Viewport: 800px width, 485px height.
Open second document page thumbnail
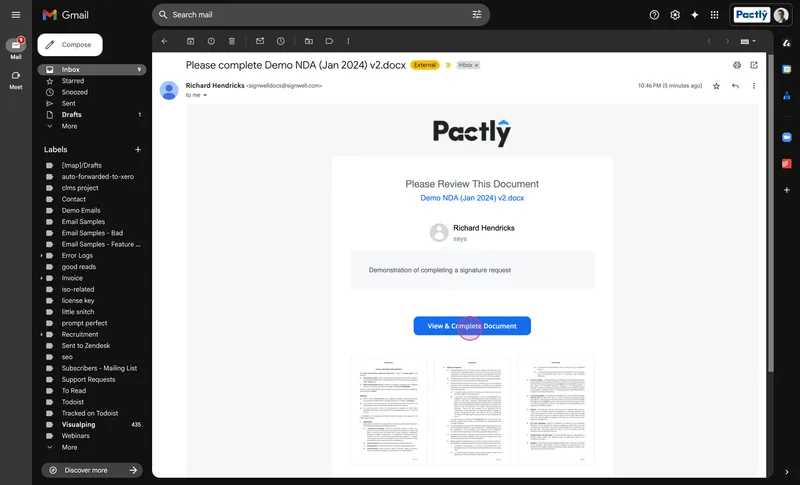(x=472, y=411)
